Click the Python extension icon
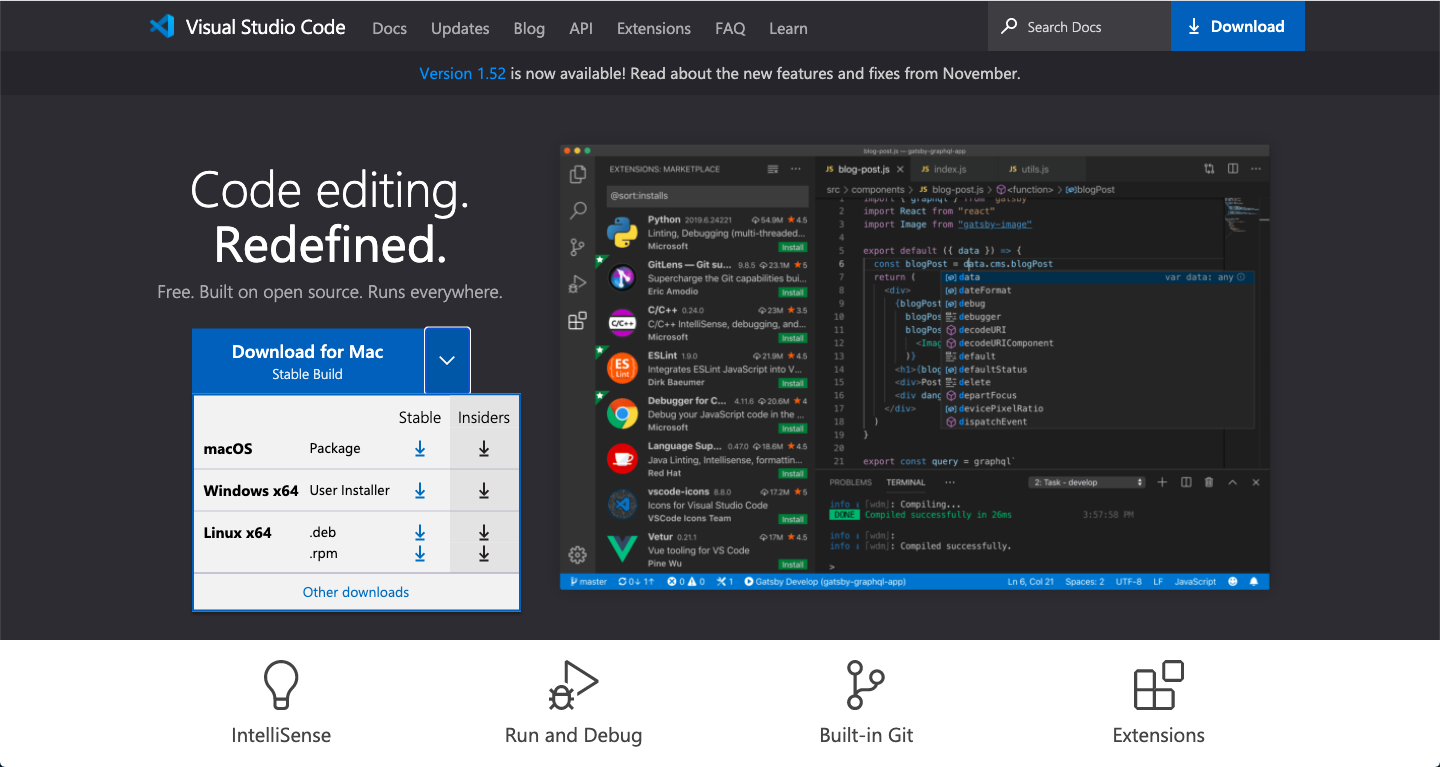The image size is (1440, 767). click(x=622, y=233)
